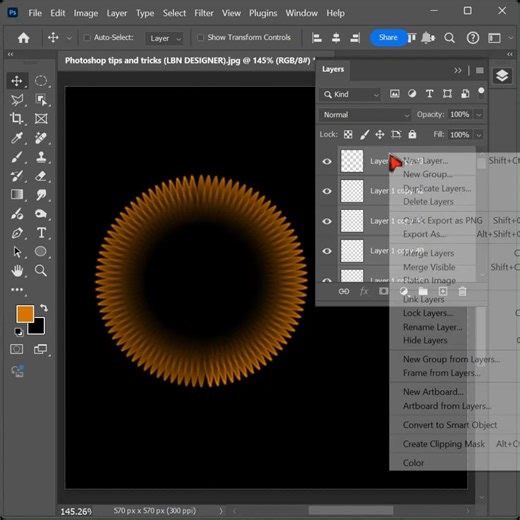
Task: Open the Window menu
Action: pos(301,13)
